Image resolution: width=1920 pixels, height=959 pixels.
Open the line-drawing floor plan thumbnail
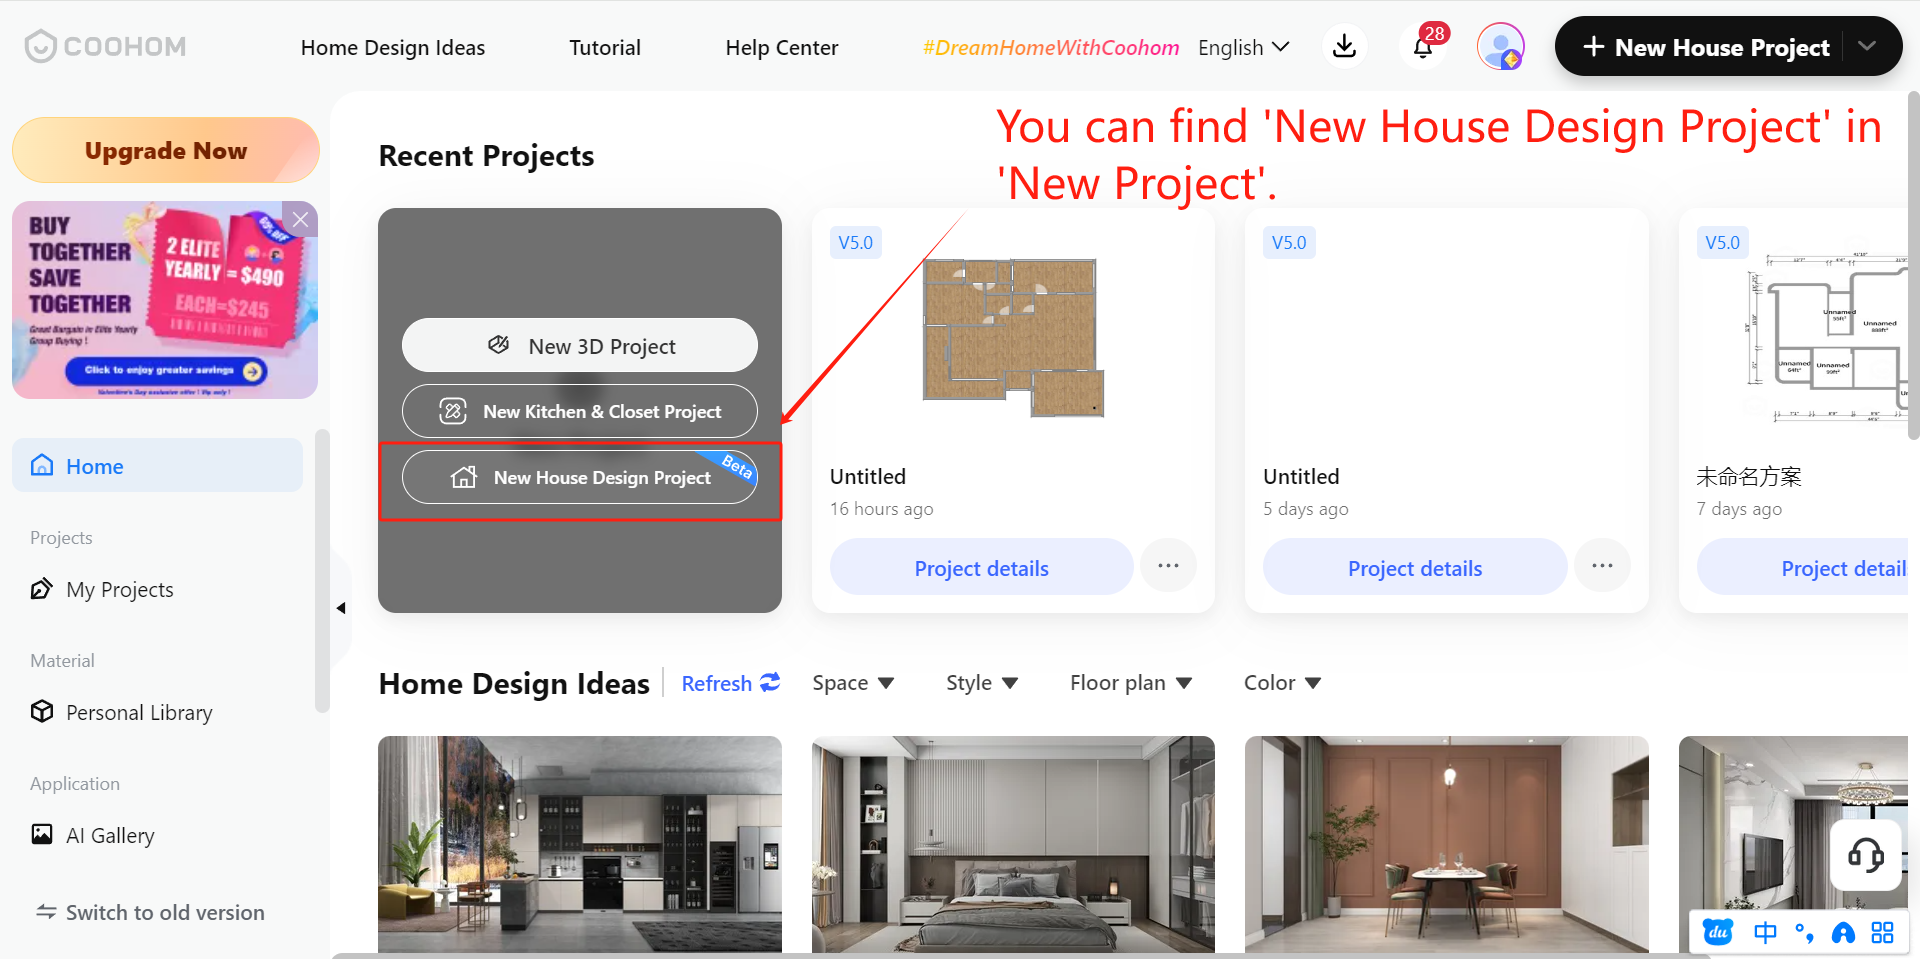pos(1828,337)
